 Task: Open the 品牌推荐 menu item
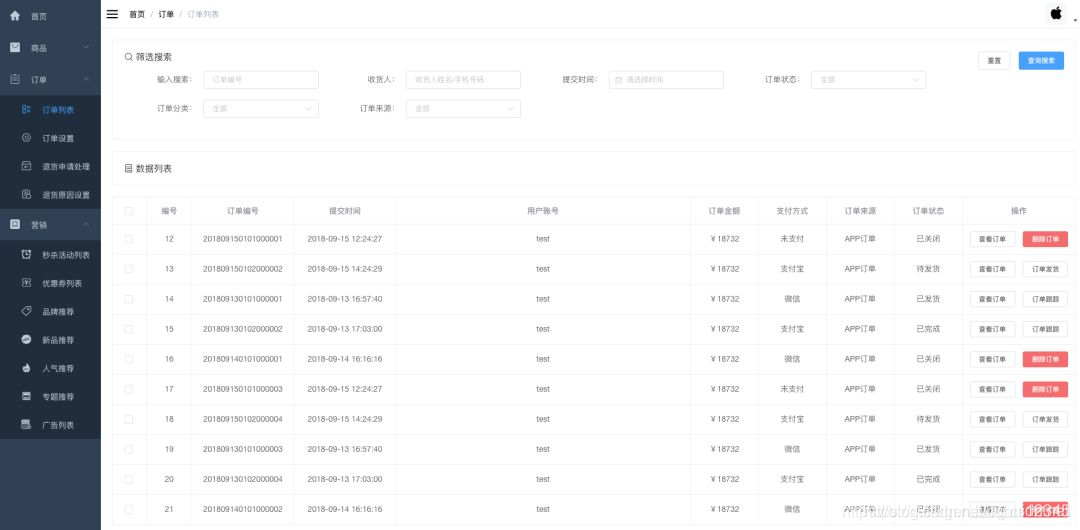(50, 312)
